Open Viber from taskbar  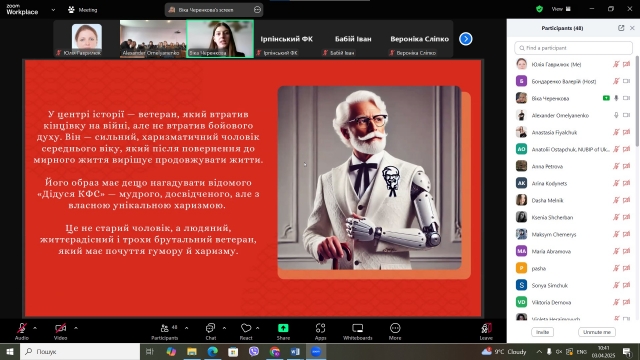254,351
